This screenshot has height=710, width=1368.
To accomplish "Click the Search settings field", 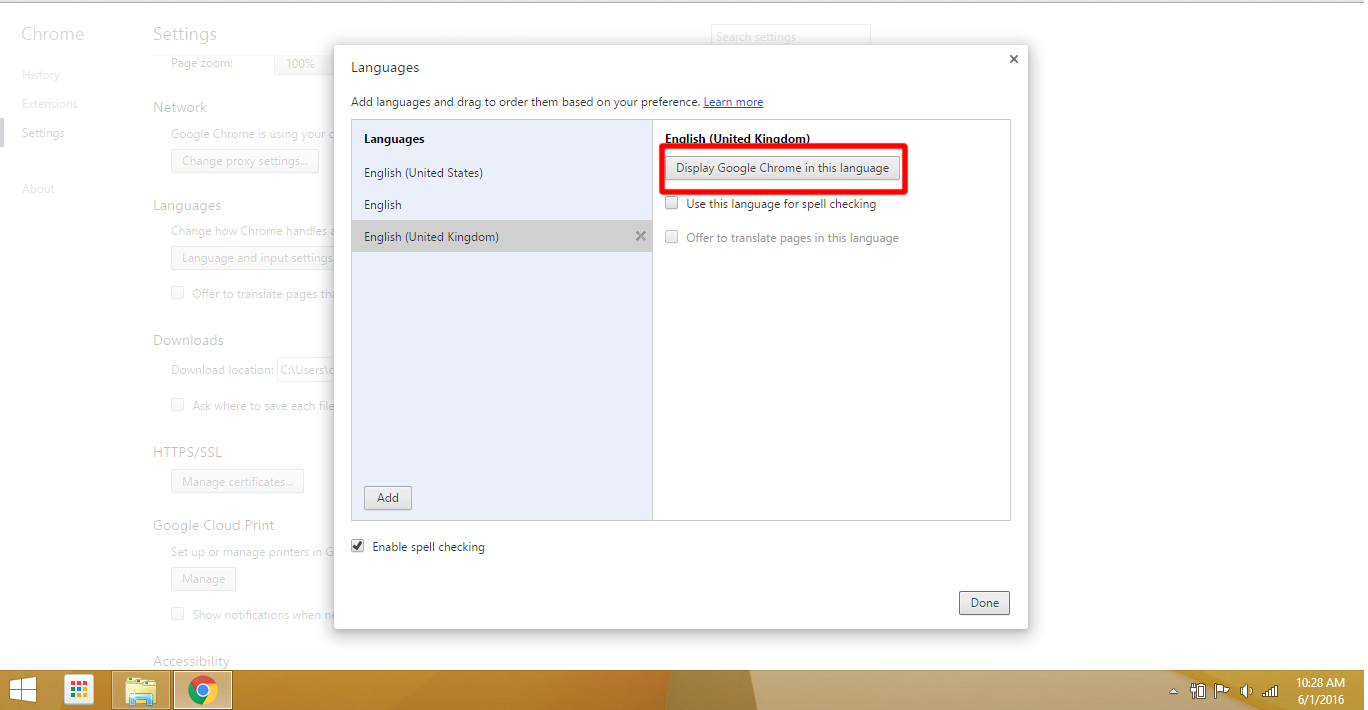I will (x=790, y=37).
